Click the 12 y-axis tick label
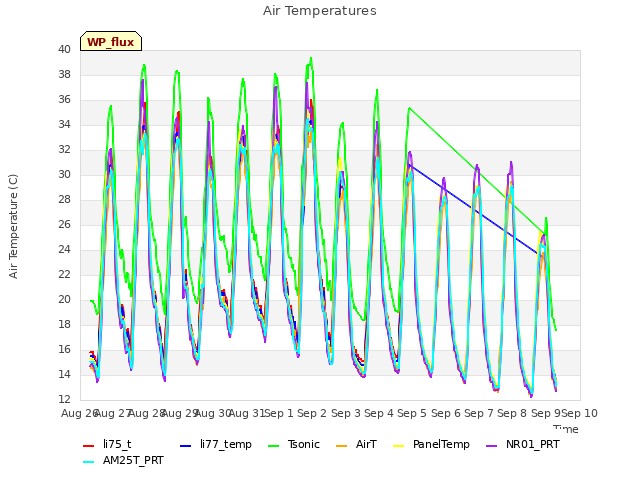 tap(64, 399)
